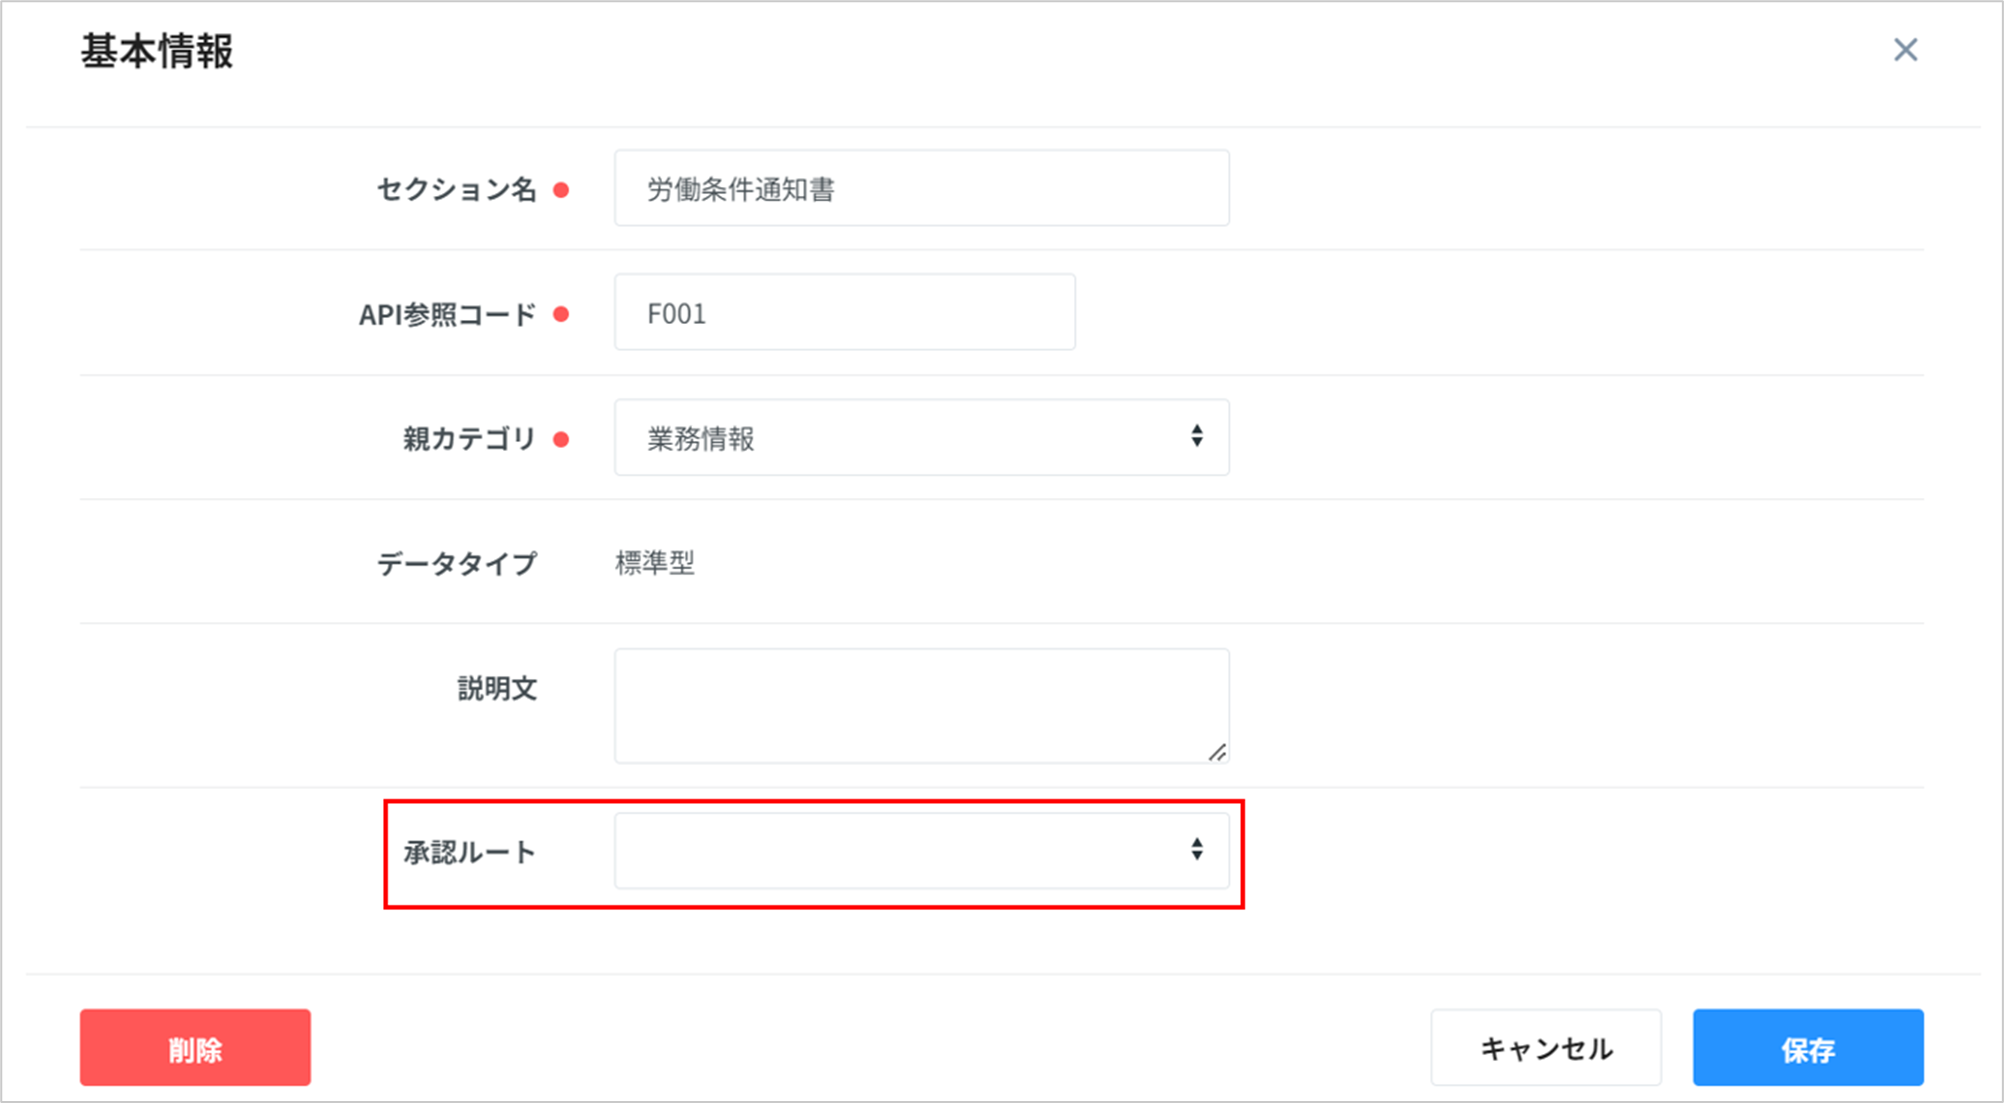
Task: Click inside the 説明文 text area
Action: tap(921, 705)
